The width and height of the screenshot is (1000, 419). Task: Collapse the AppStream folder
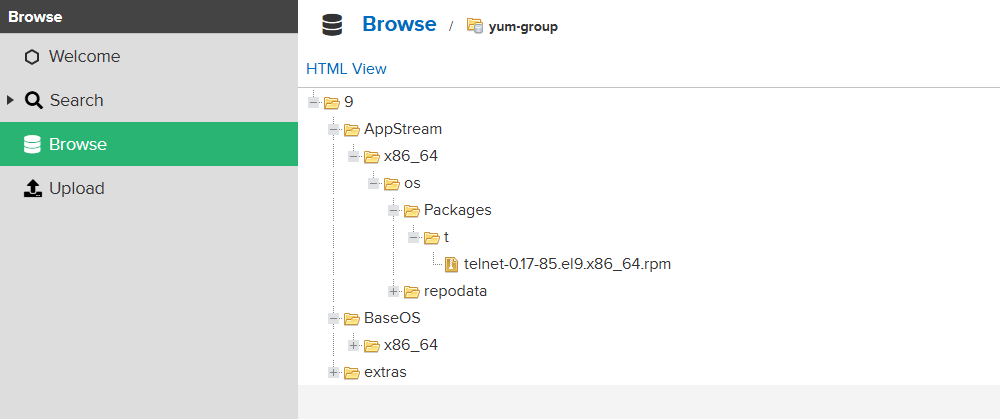334,130
